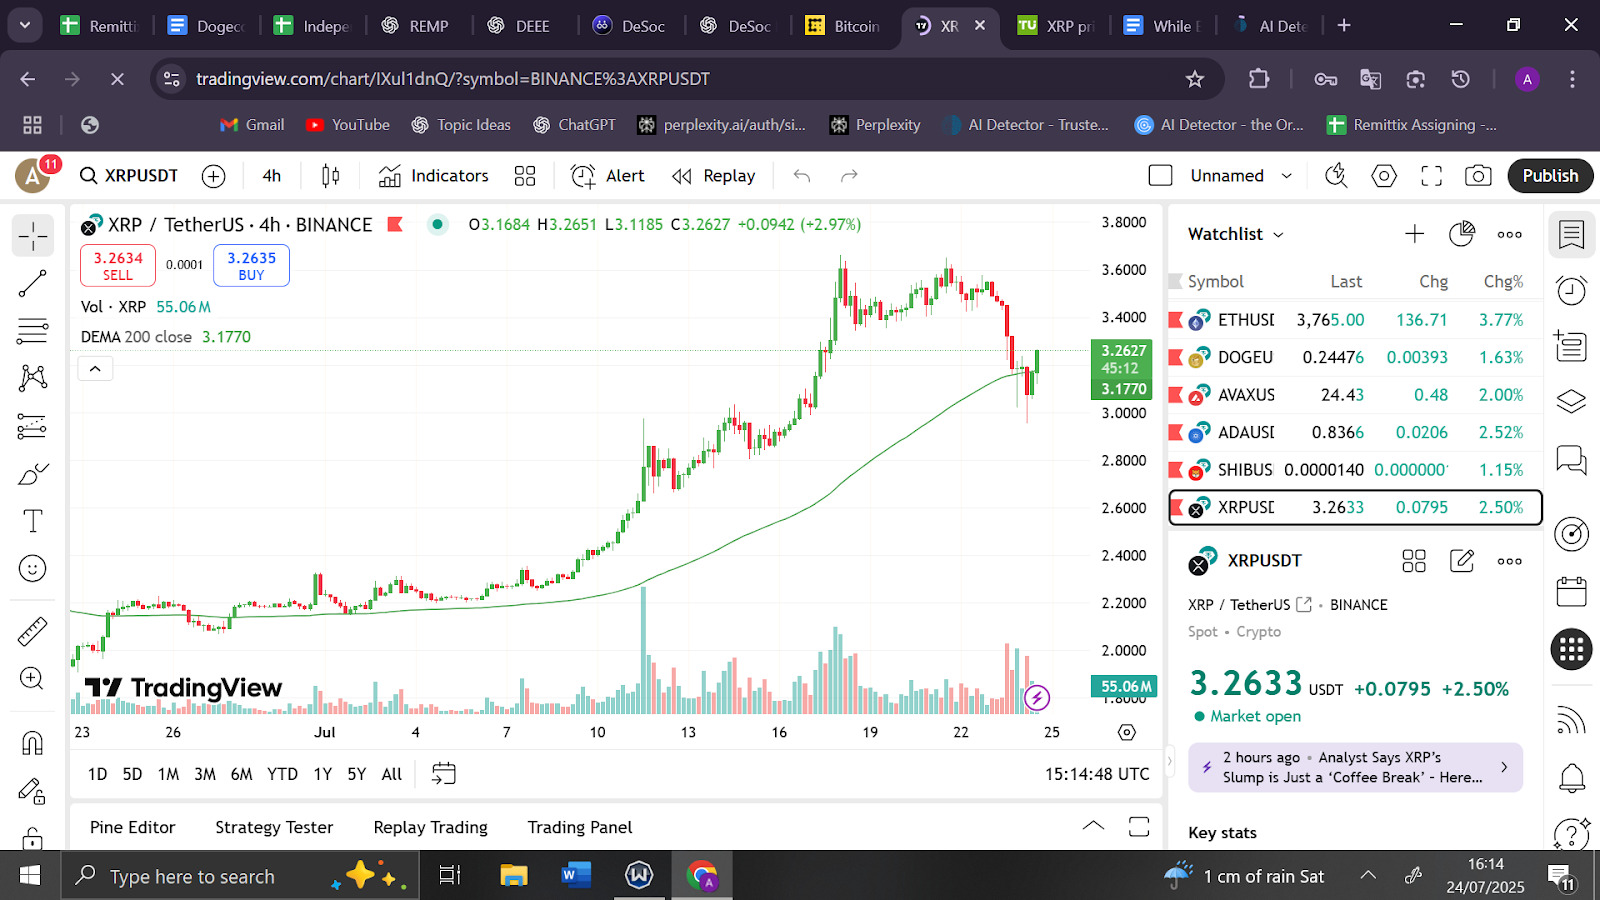Open the Fibonacci retracement tools
The height and width of the screenshot is (900, 1600).
point(33,331)
